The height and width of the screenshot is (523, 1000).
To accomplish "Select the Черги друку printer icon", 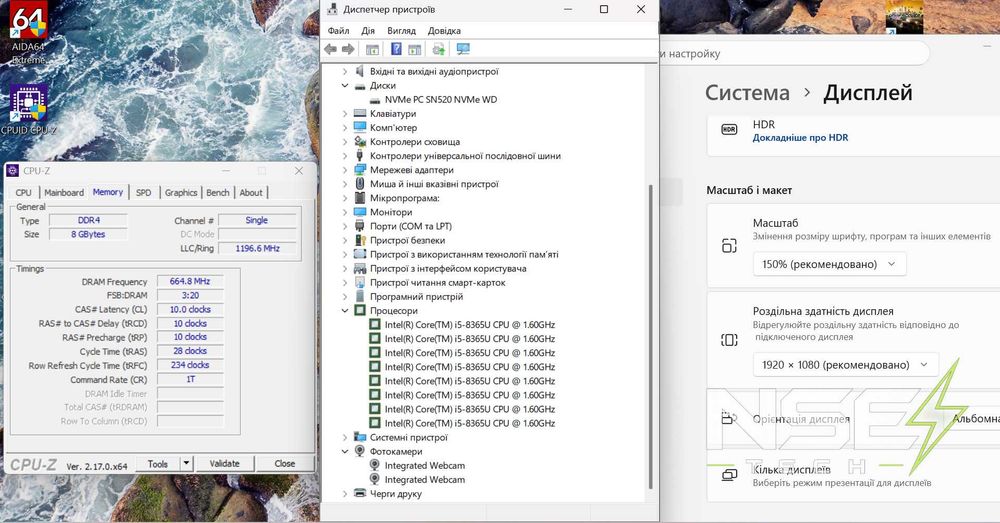I will pos(360,494).
